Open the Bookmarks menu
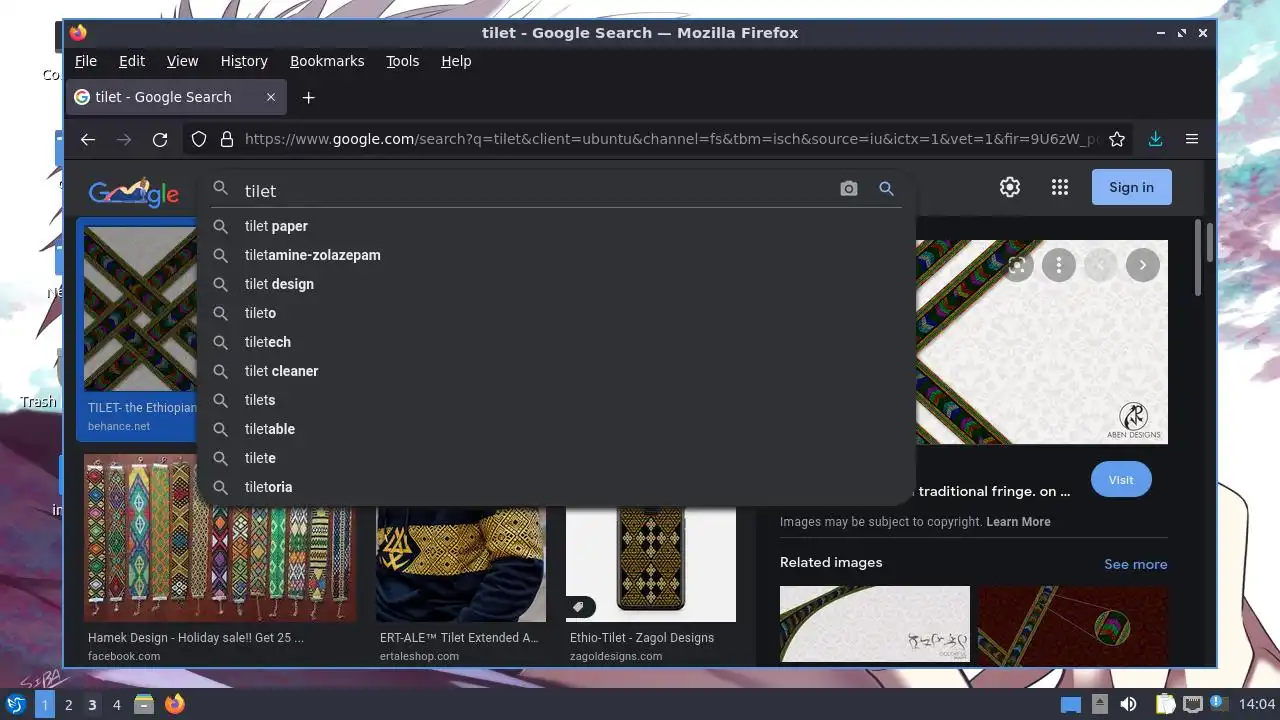This screenshot has height=720, width=1280. [x=327, y=61]
